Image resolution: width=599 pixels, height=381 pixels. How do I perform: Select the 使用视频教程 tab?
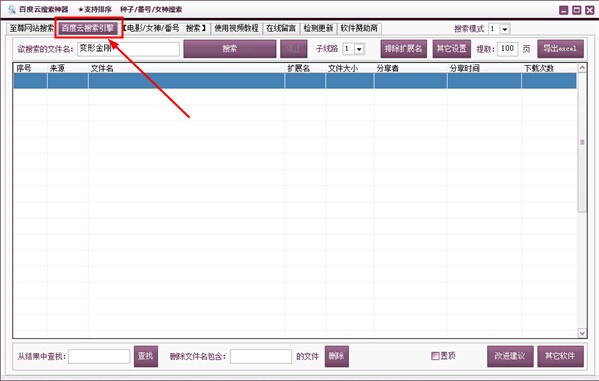pos(236,28)
